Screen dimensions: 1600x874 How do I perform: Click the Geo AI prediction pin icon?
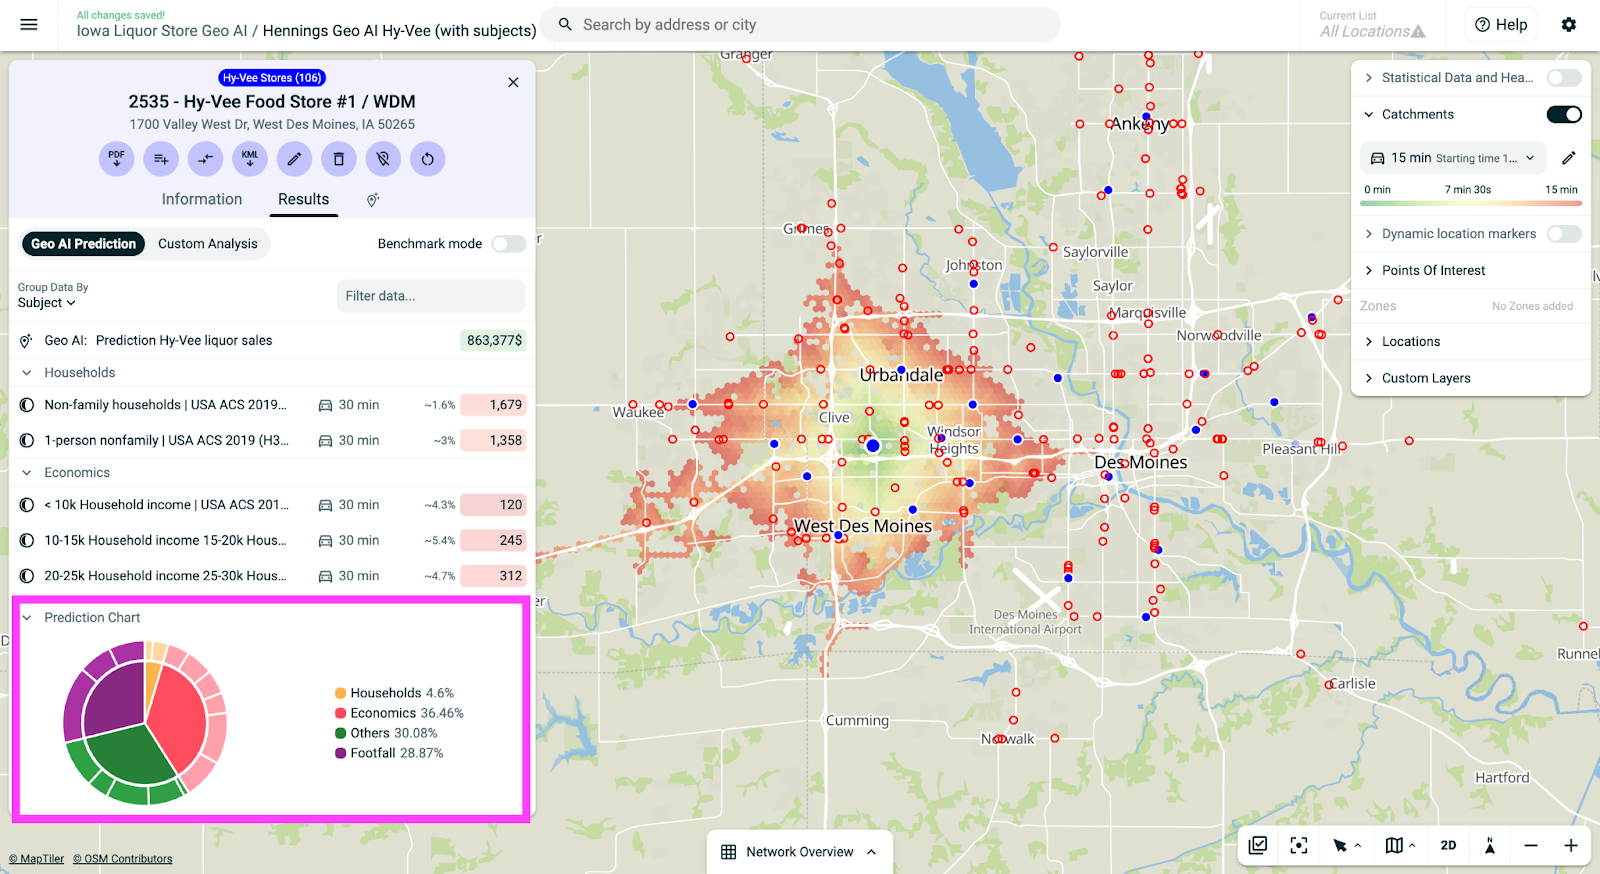(26, 341)
